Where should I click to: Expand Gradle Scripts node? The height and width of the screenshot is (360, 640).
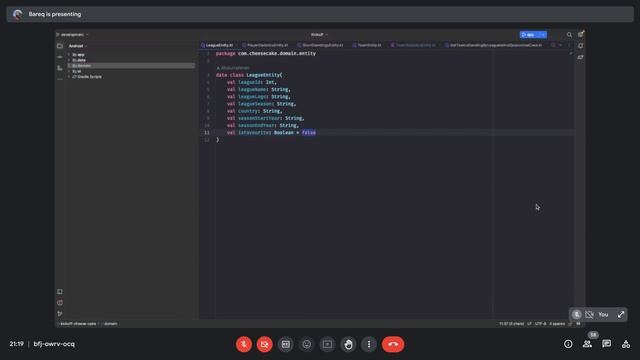coord(69,77)
